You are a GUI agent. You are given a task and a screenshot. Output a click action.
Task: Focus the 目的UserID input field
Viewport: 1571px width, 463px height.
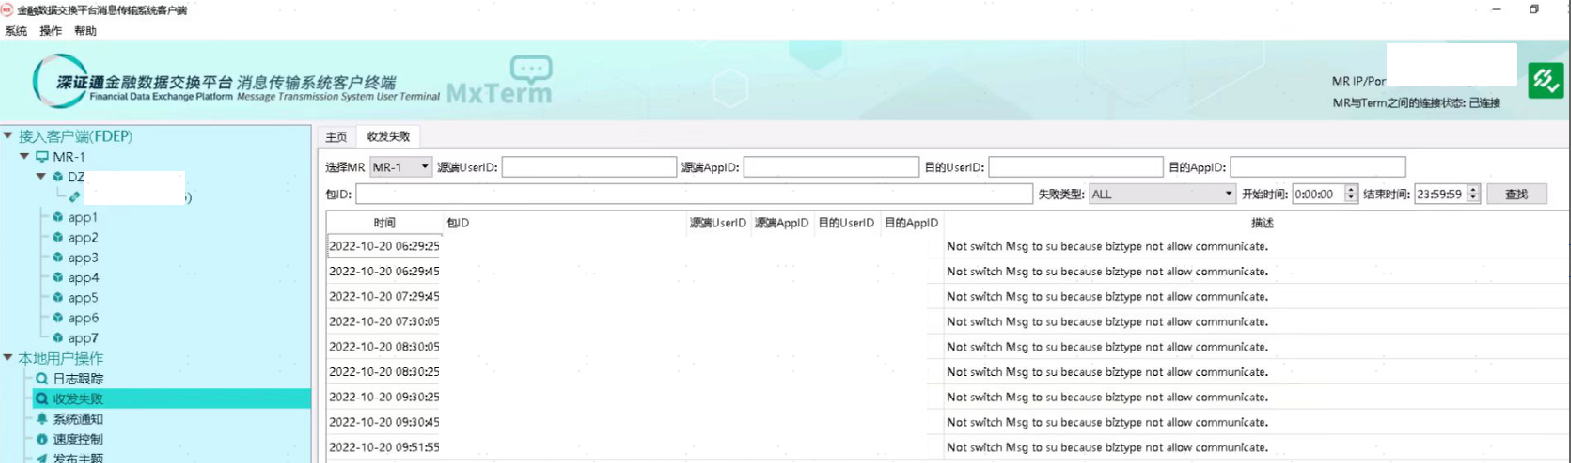(x=1076, y=167)
